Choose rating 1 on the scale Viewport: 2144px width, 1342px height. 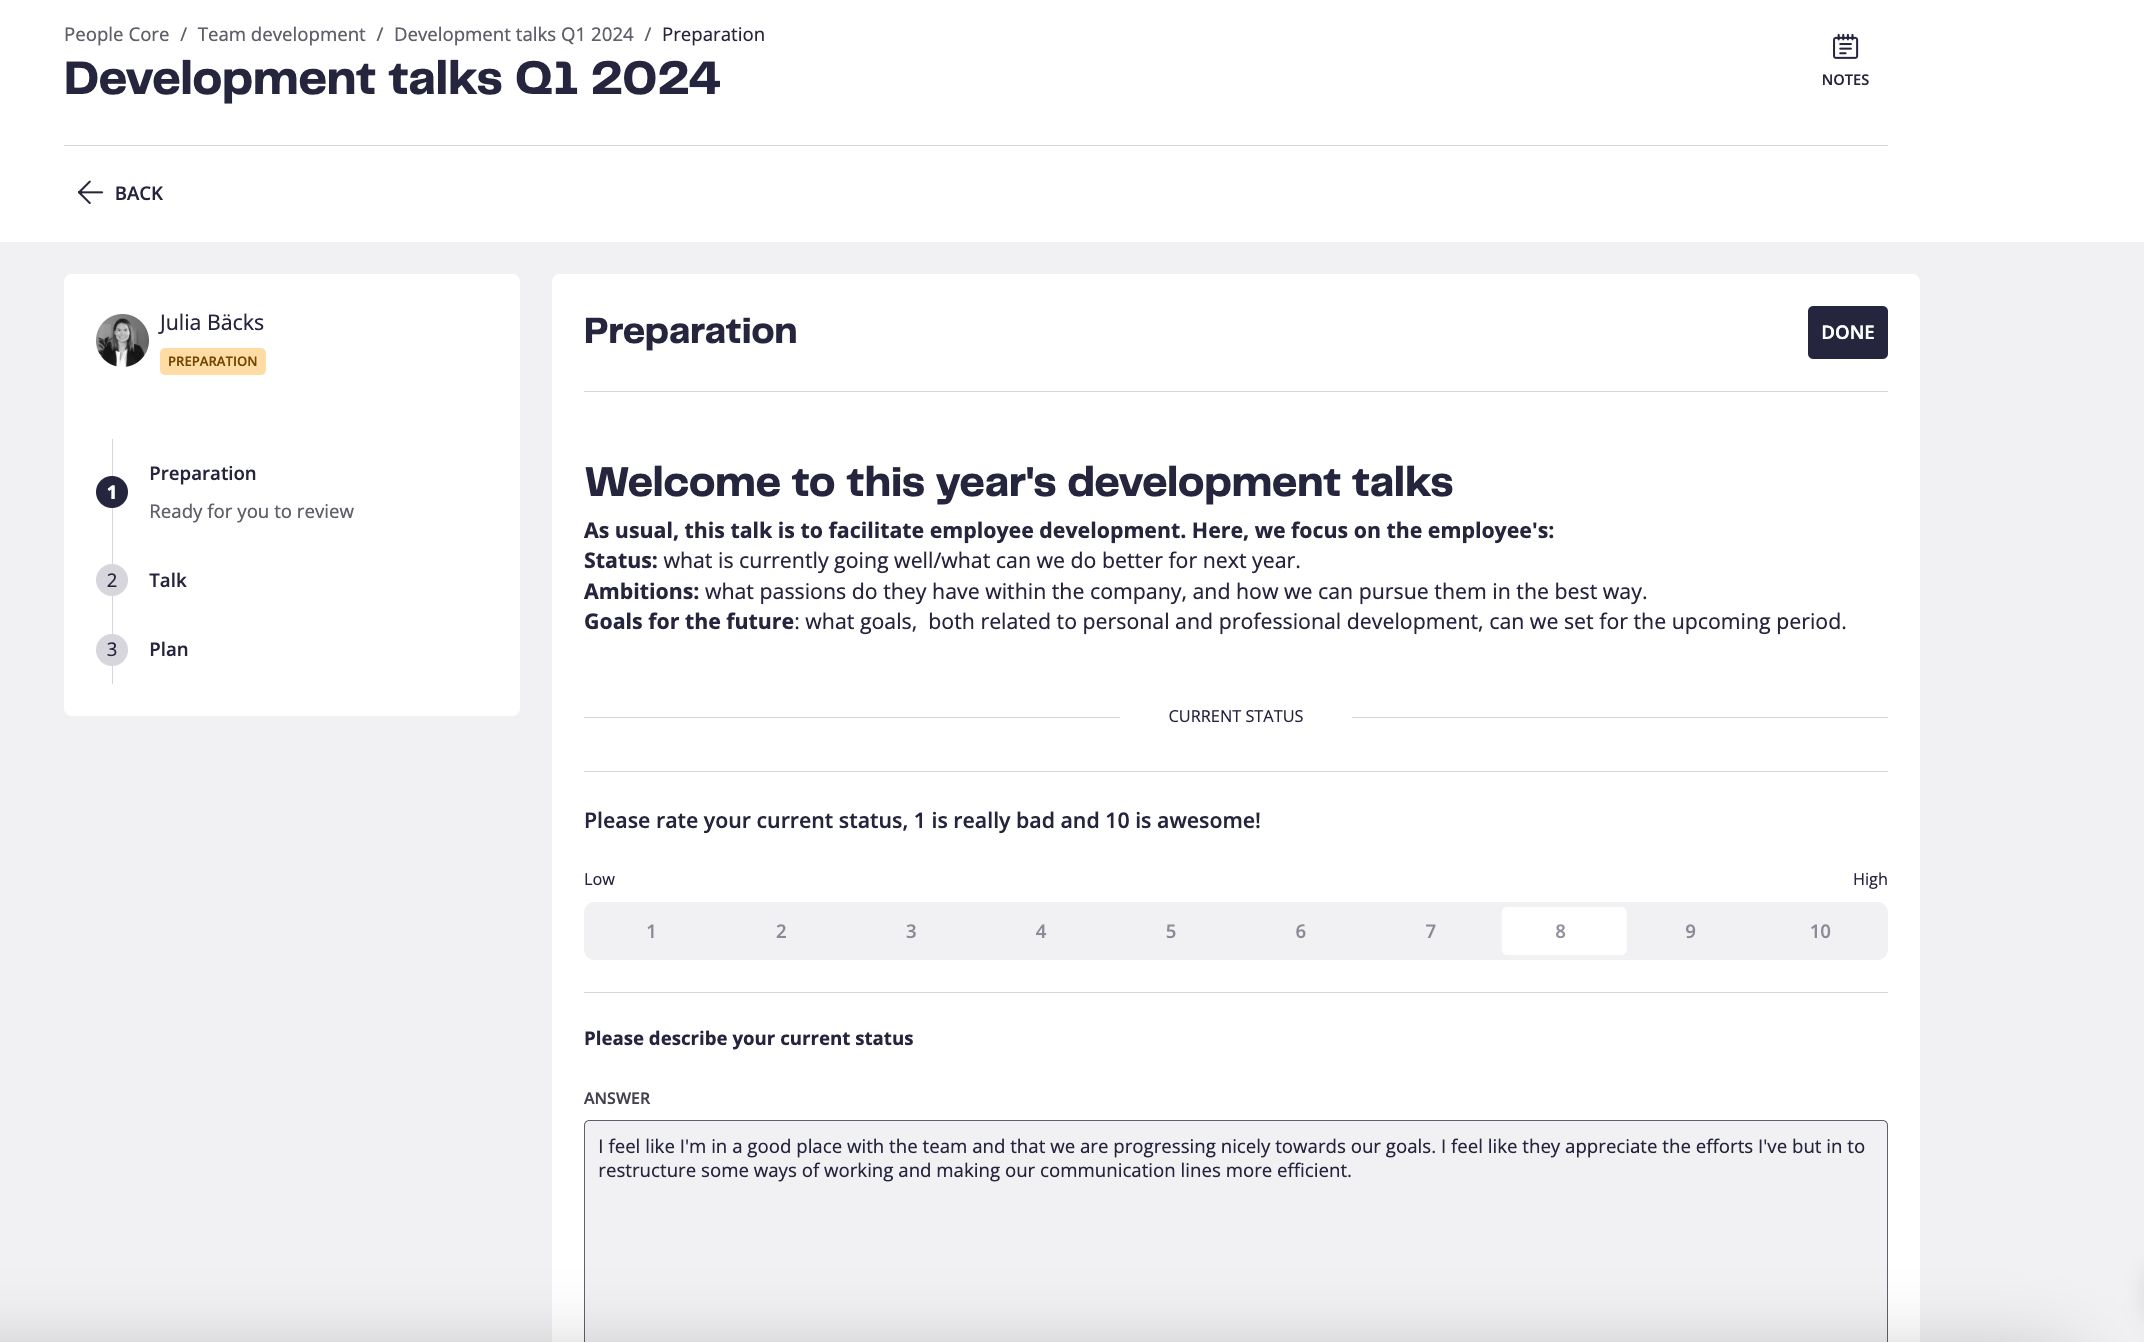tap(651, 931)
